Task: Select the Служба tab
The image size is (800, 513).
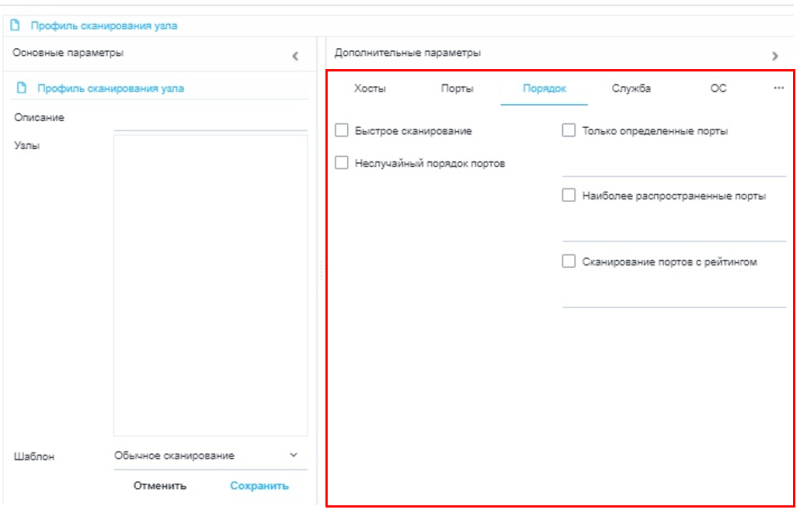Action: pyautogui.click(x=631, y=89)
